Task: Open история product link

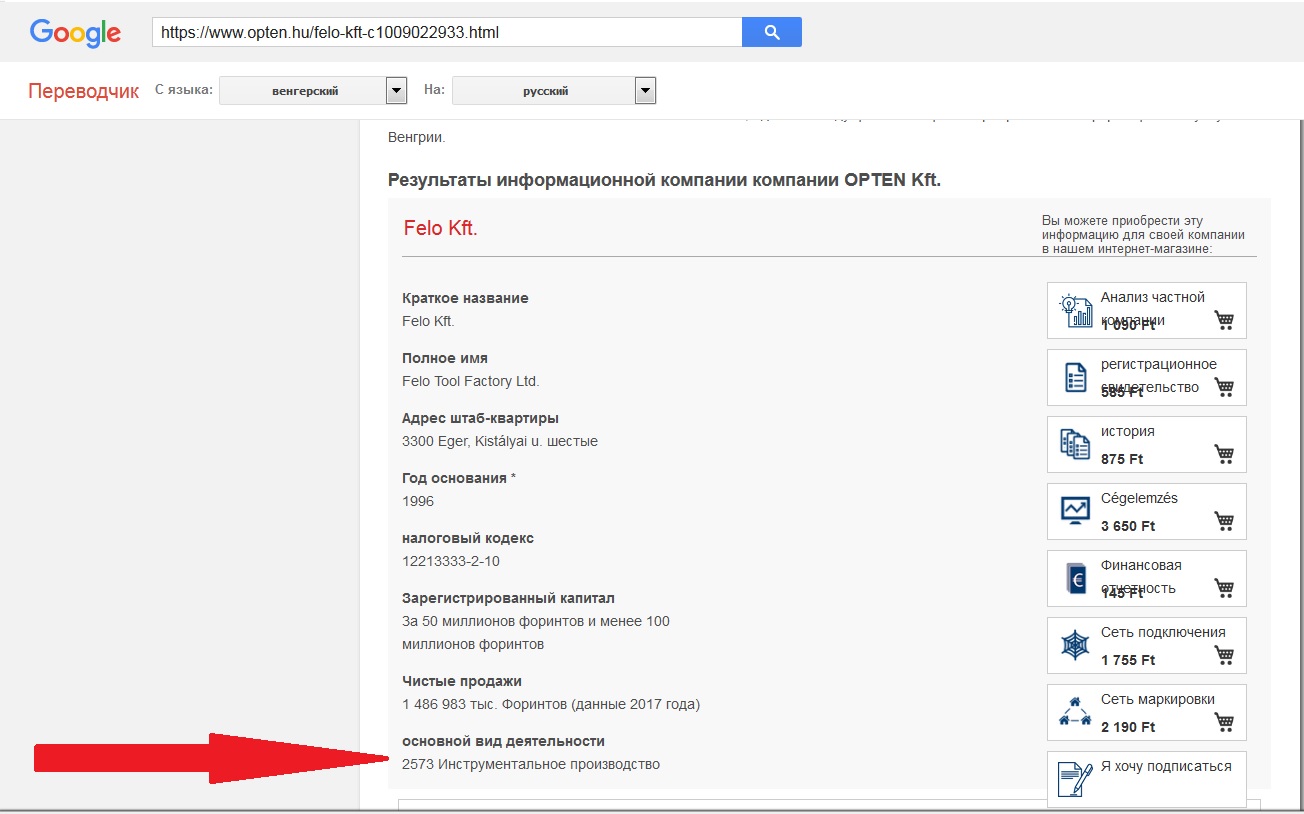Action: coord(1128,431)
